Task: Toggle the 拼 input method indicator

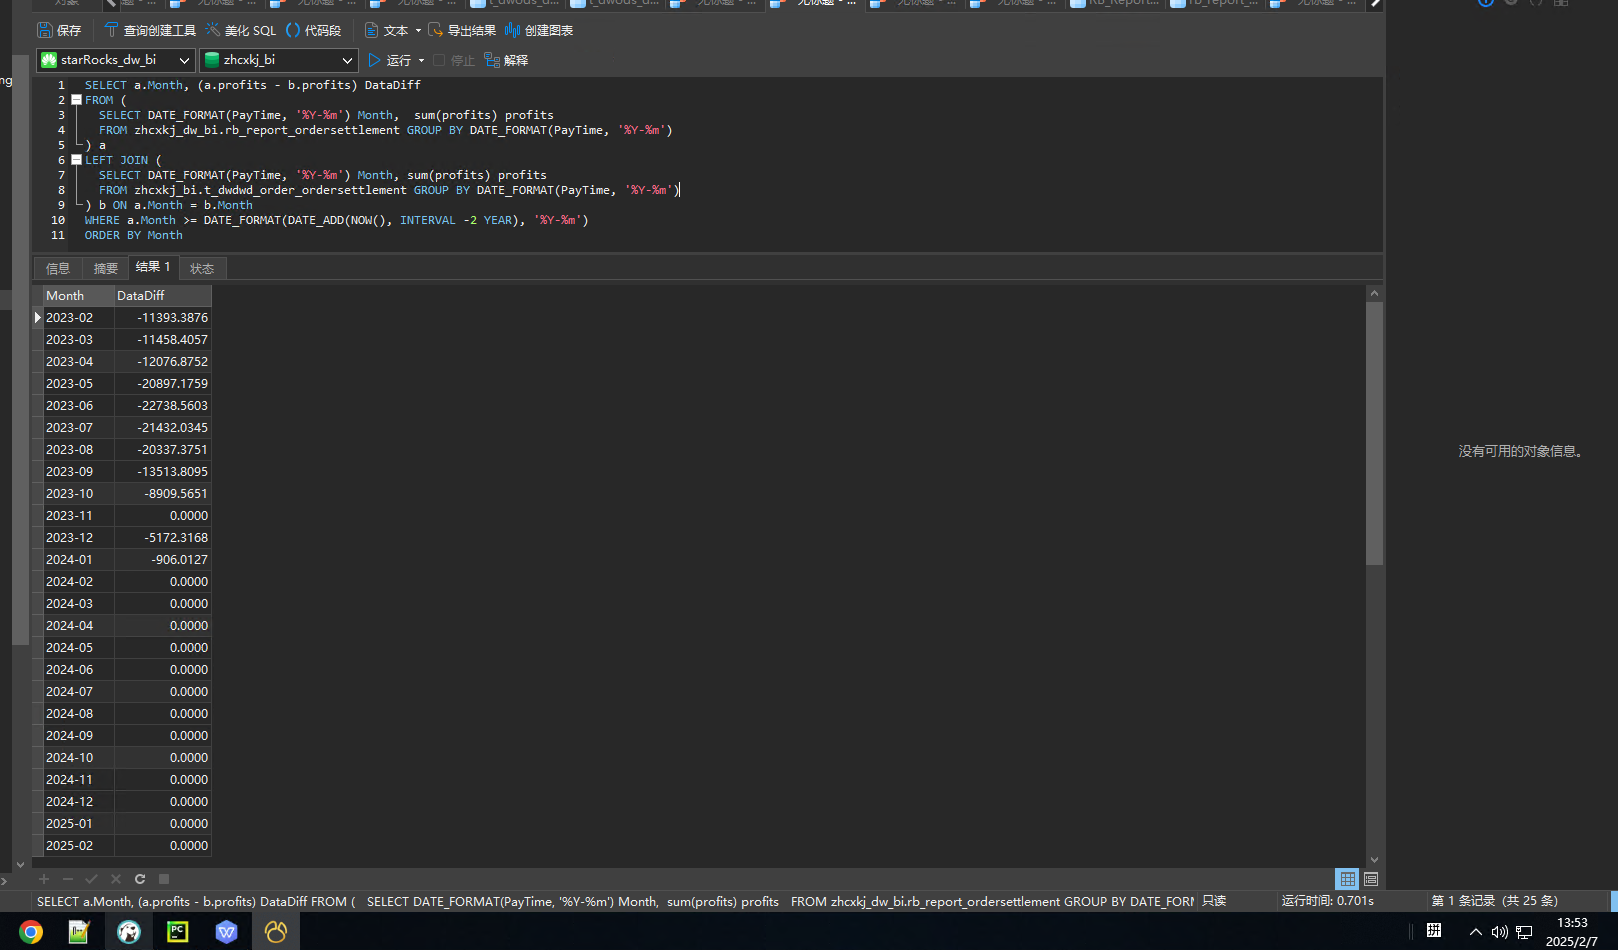Action: pyautogui.click(x=1433, y=931)
